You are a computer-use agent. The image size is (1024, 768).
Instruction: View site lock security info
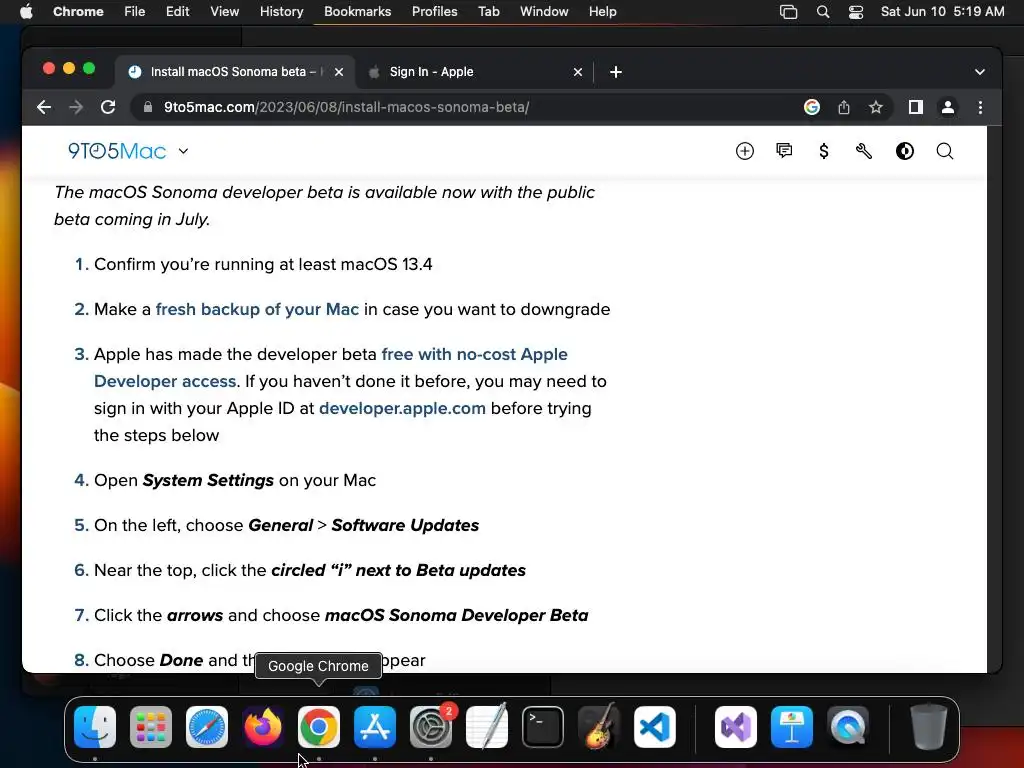[148, 107]
